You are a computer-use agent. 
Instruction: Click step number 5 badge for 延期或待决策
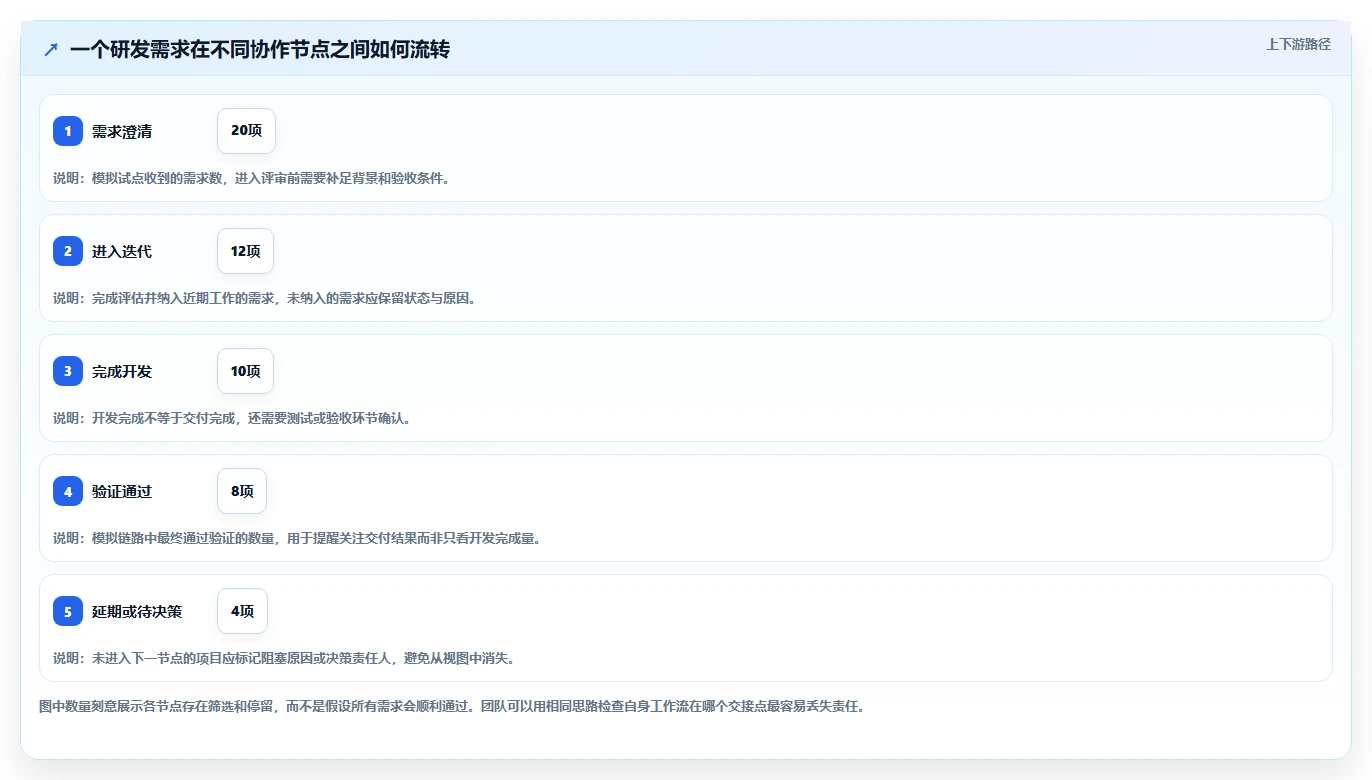pyautogui.click(x=68, y=611)
